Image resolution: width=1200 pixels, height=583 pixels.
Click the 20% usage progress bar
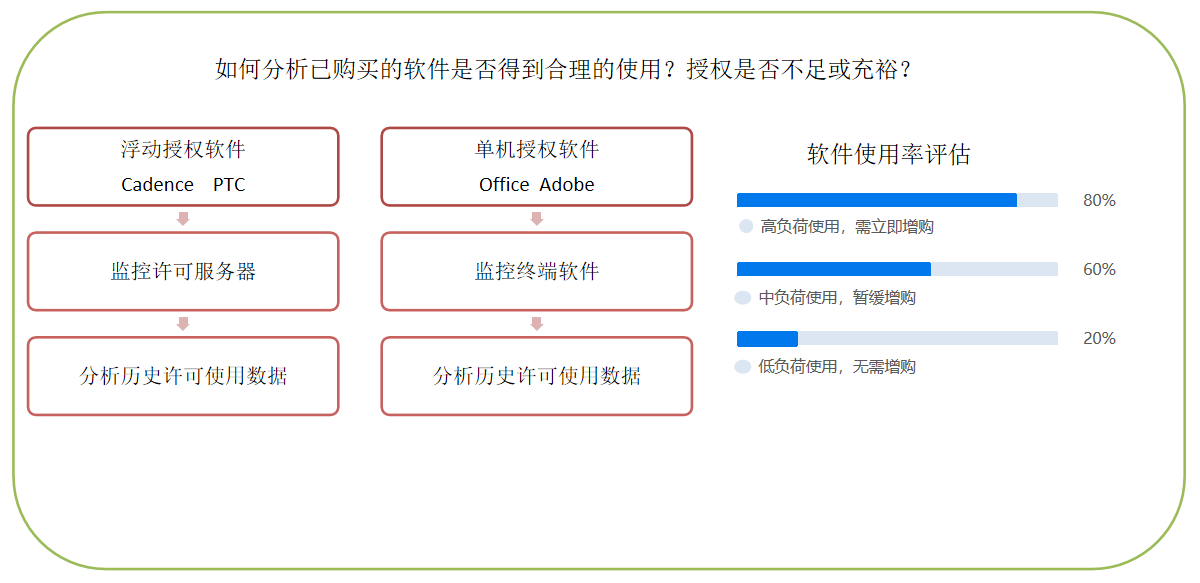[x=897, y=338]
